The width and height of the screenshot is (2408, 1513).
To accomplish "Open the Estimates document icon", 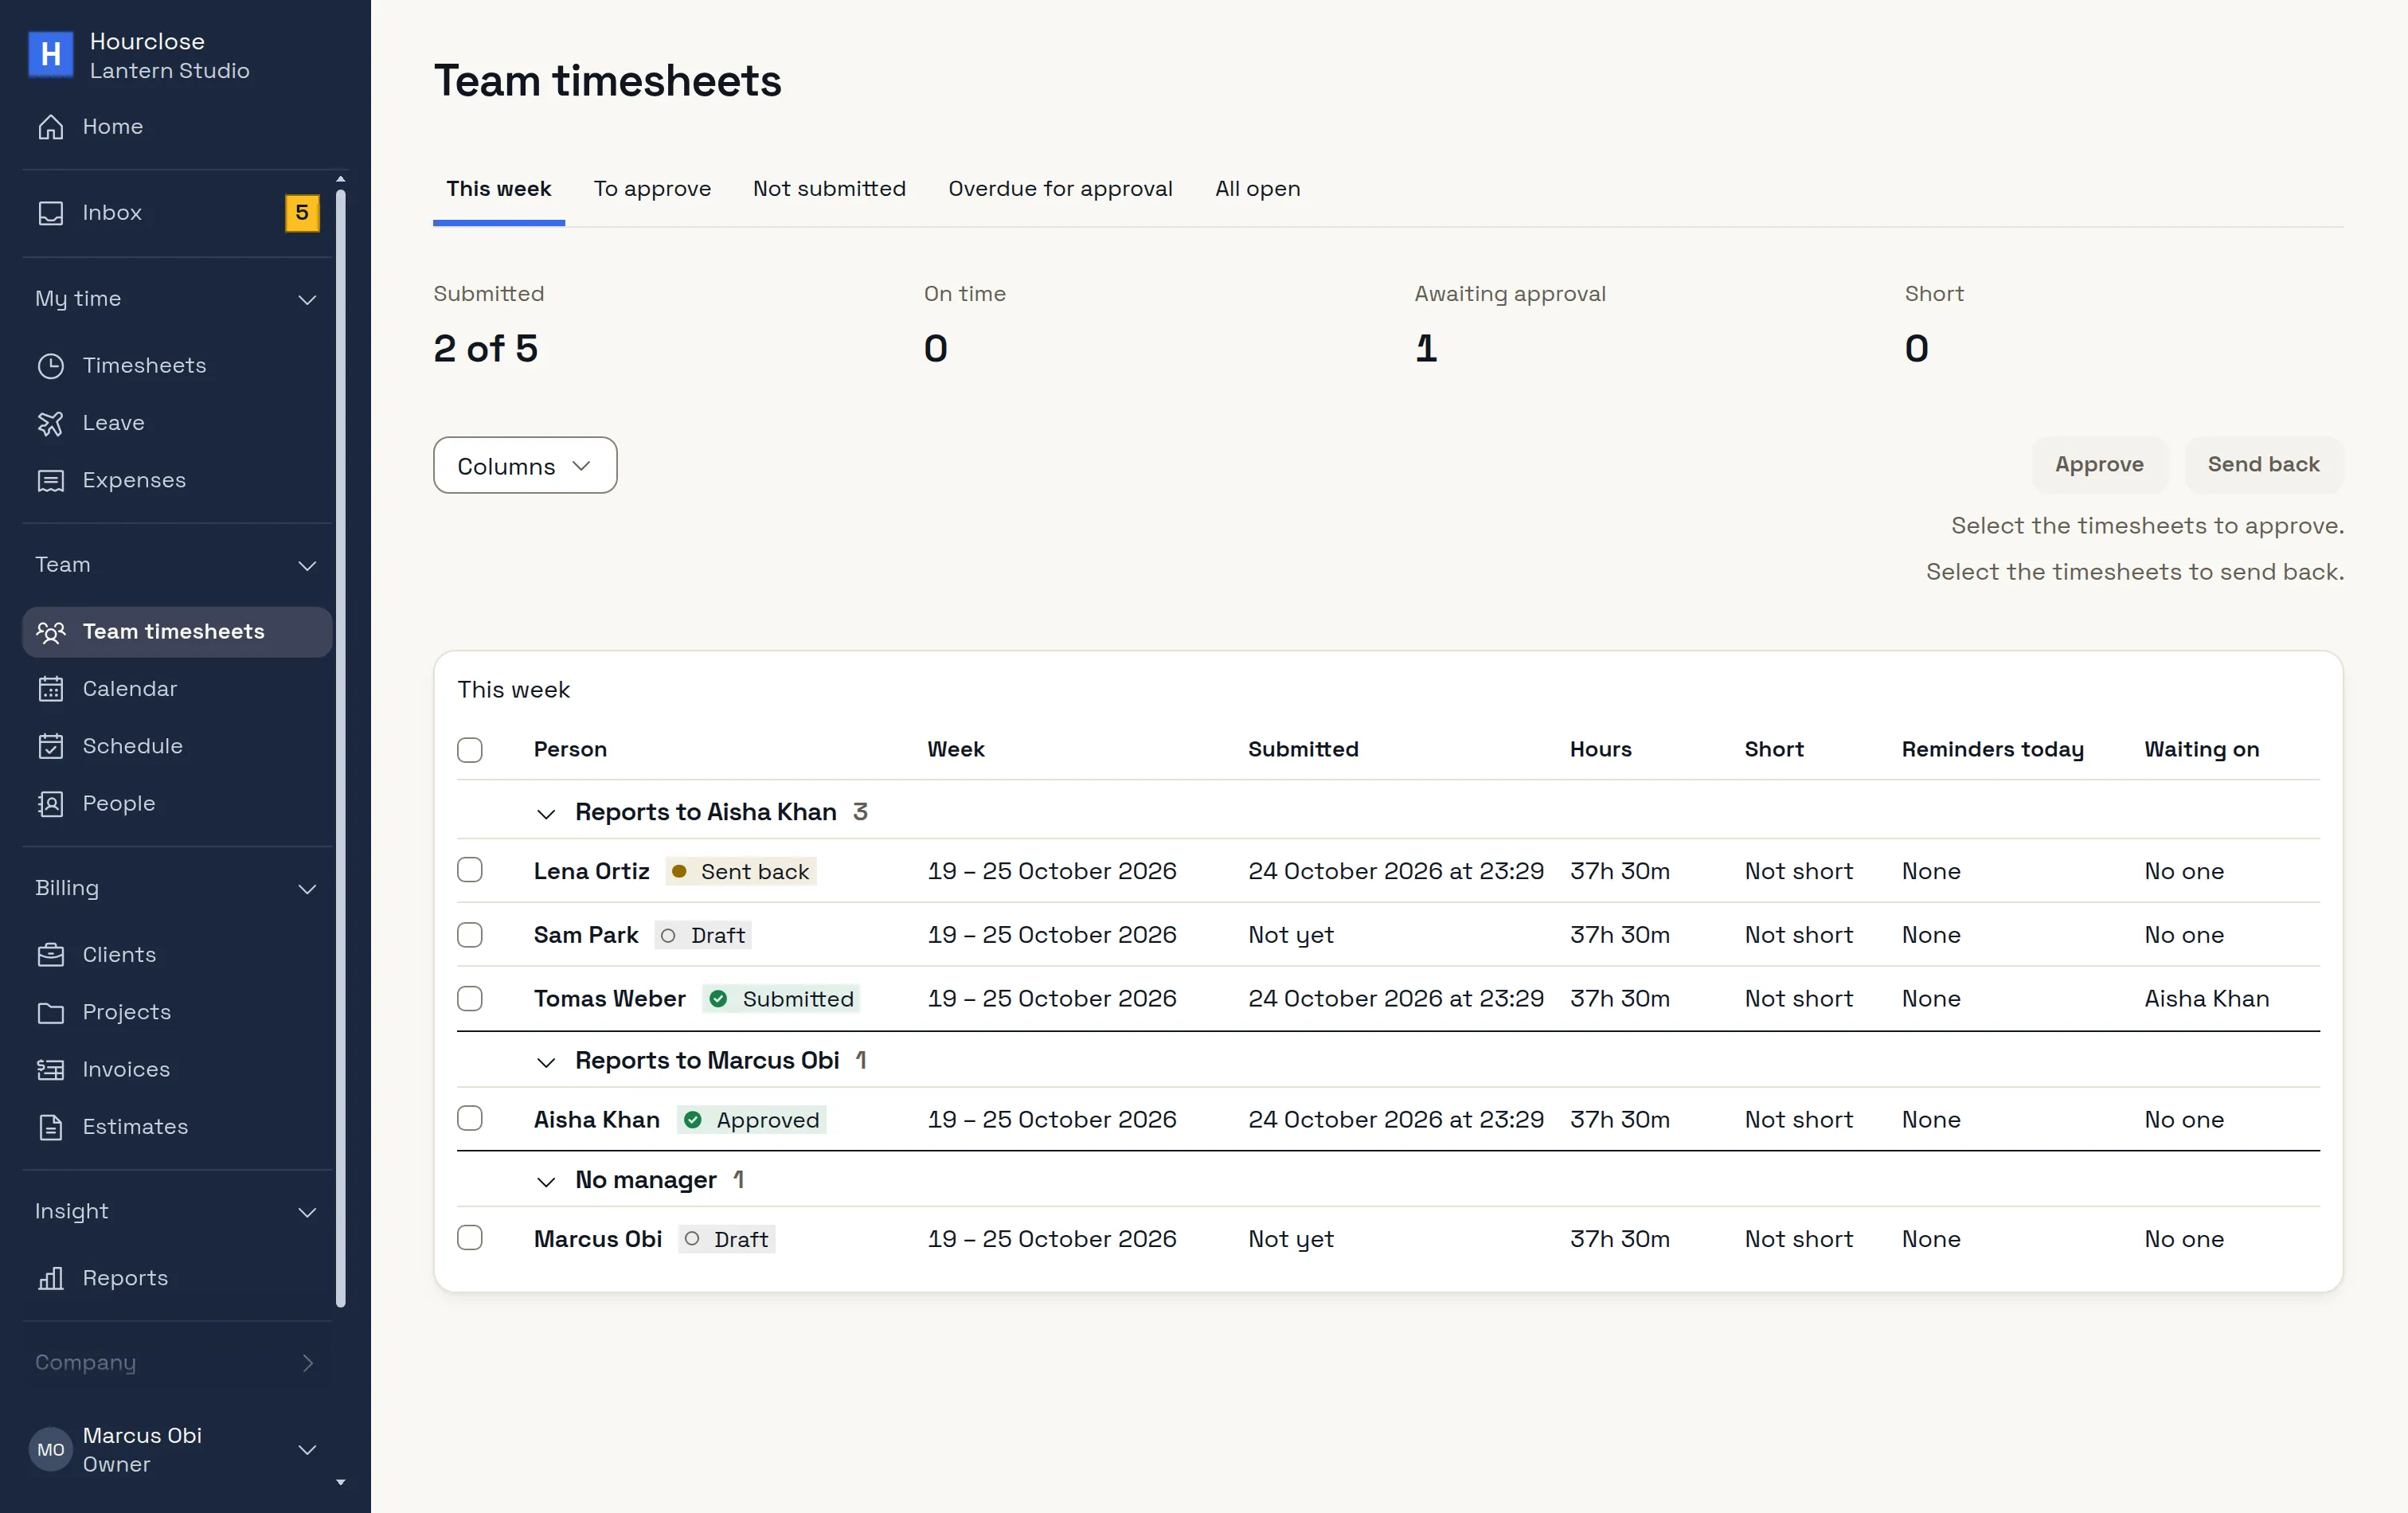I will tap(51, 1127).
